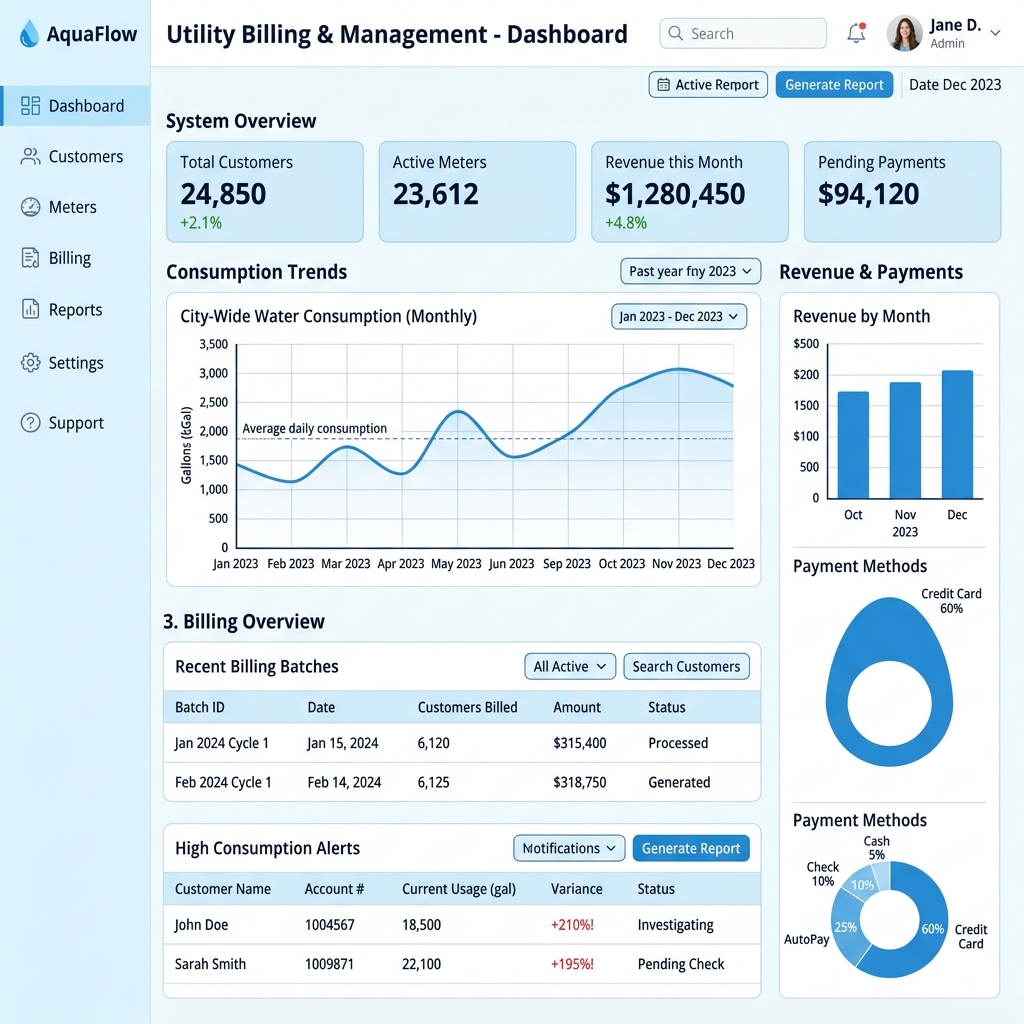The height and width of the screenshot is (1024, 1024).
Task: Click the Billing invoice icon in sidebar
Action: pyautogui.click(x=30, y=258)
